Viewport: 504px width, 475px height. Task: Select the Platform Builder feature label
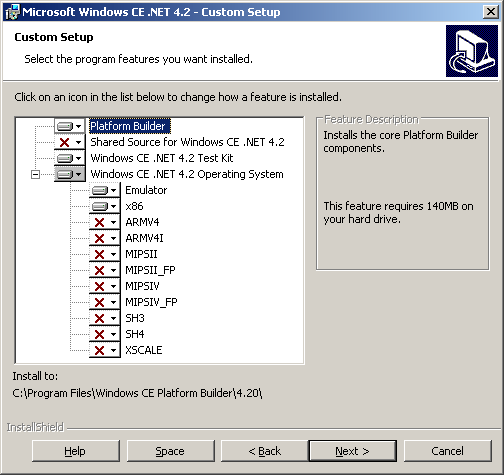coord(128,126)
